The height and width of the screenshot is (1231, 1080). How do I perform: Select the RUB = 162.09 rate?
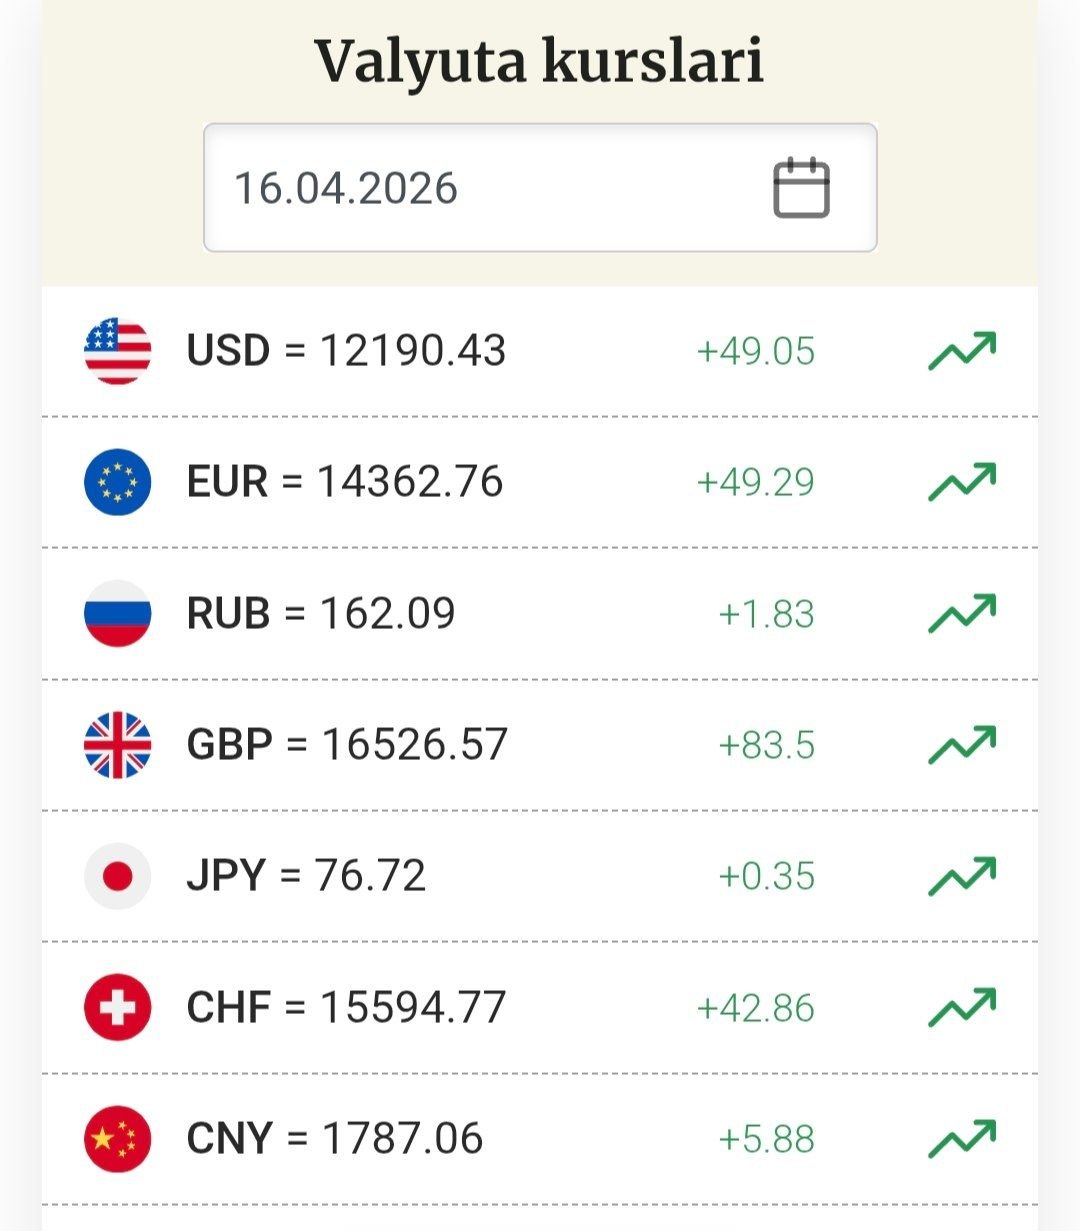[x=321, y=613]
